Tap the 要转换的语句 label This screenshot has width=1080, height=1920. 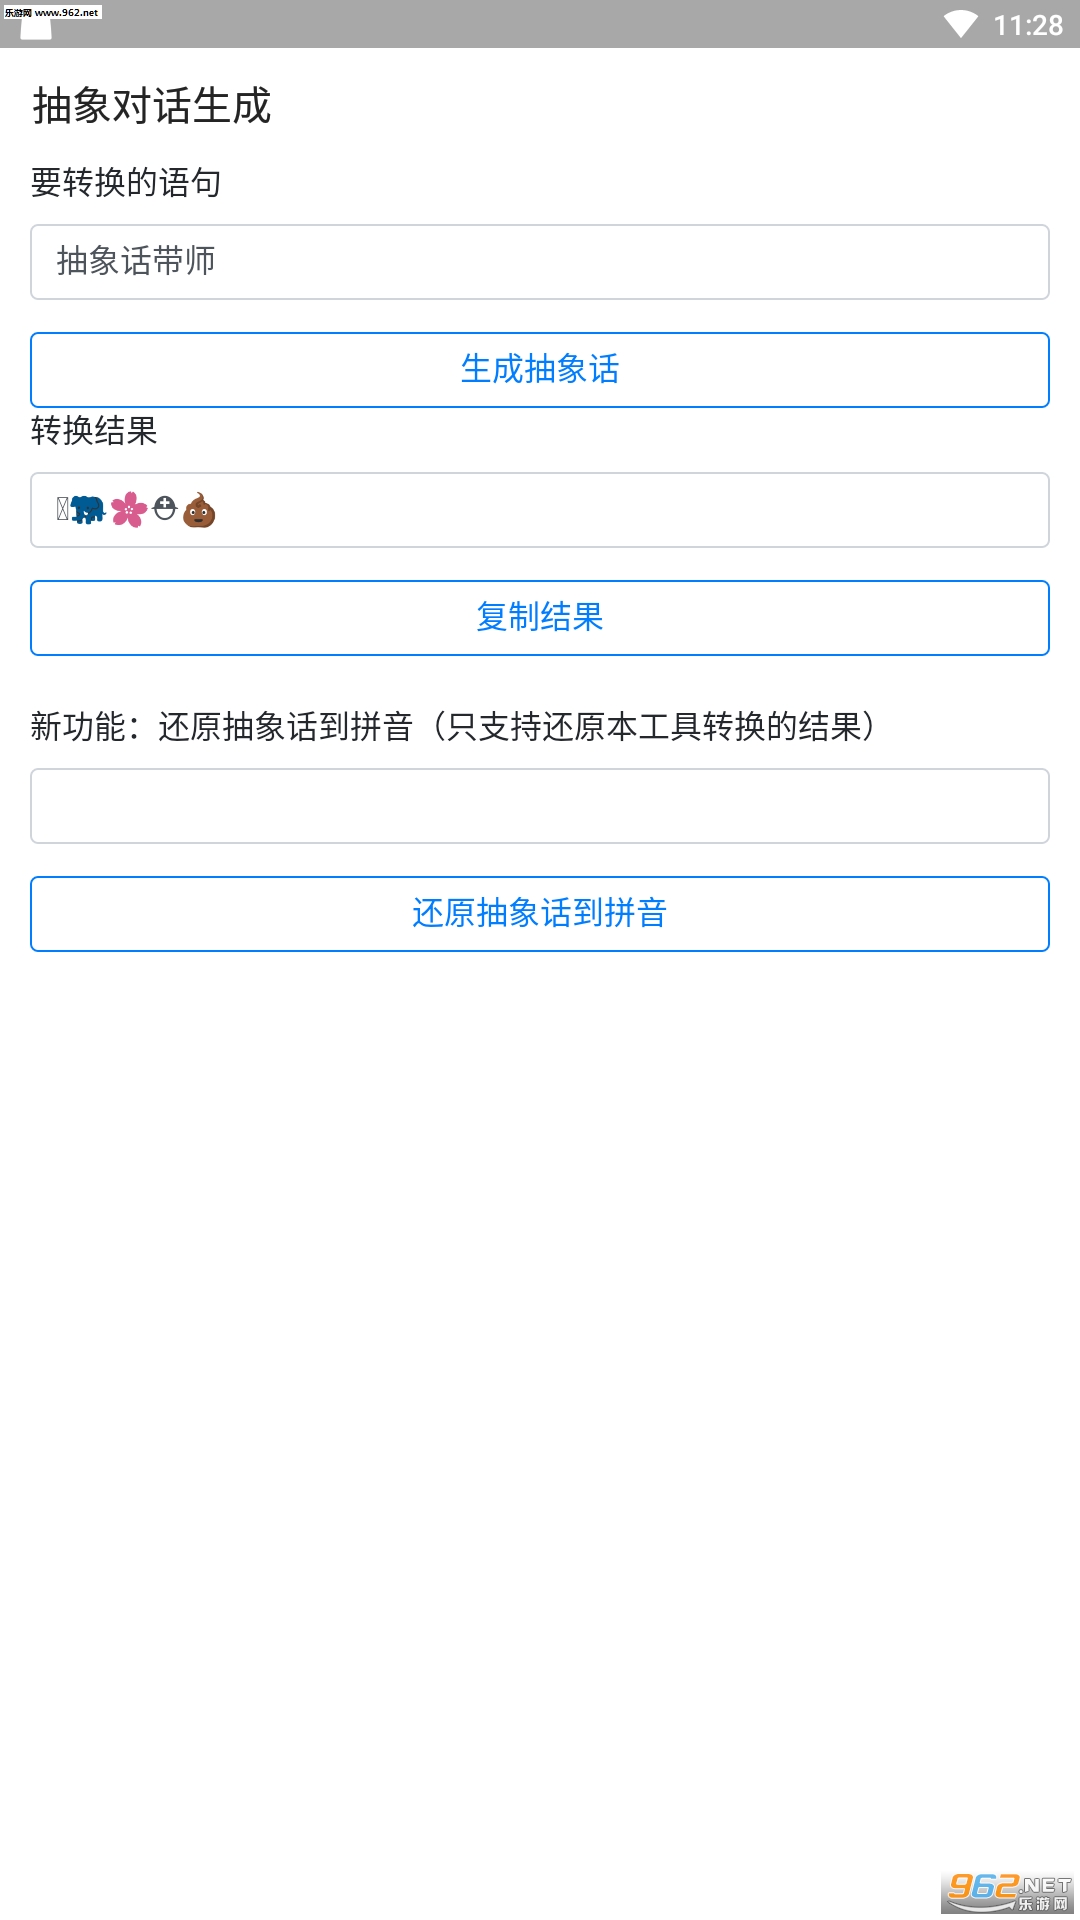(x=126, y=182)
